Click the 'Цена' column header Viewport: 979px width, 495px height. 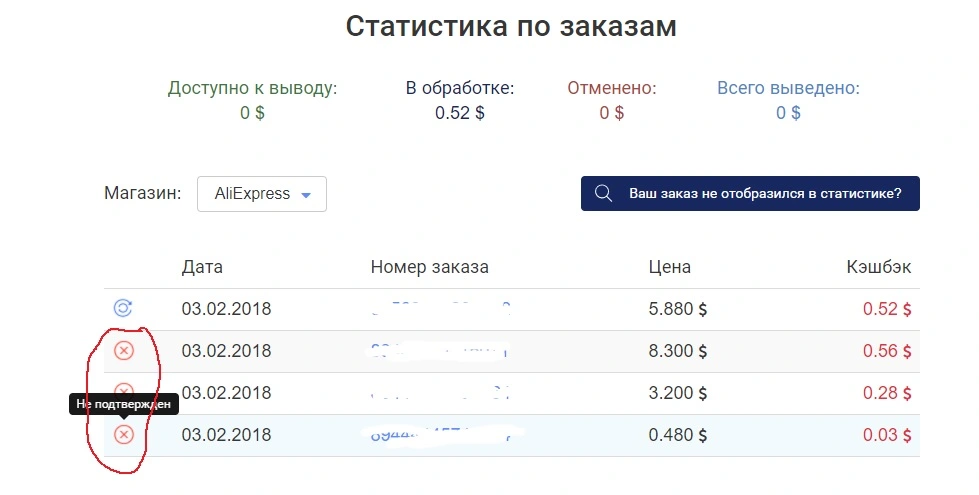click(669, 267)
